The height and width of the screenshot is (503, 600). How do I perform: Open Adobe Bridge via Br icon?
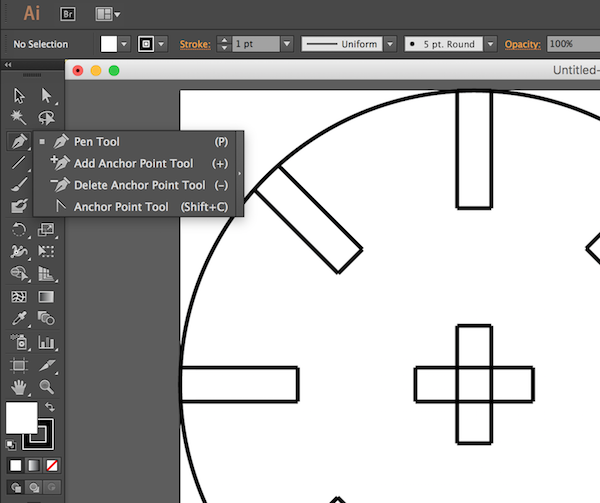pyautogui.click(x=68, y=15)
